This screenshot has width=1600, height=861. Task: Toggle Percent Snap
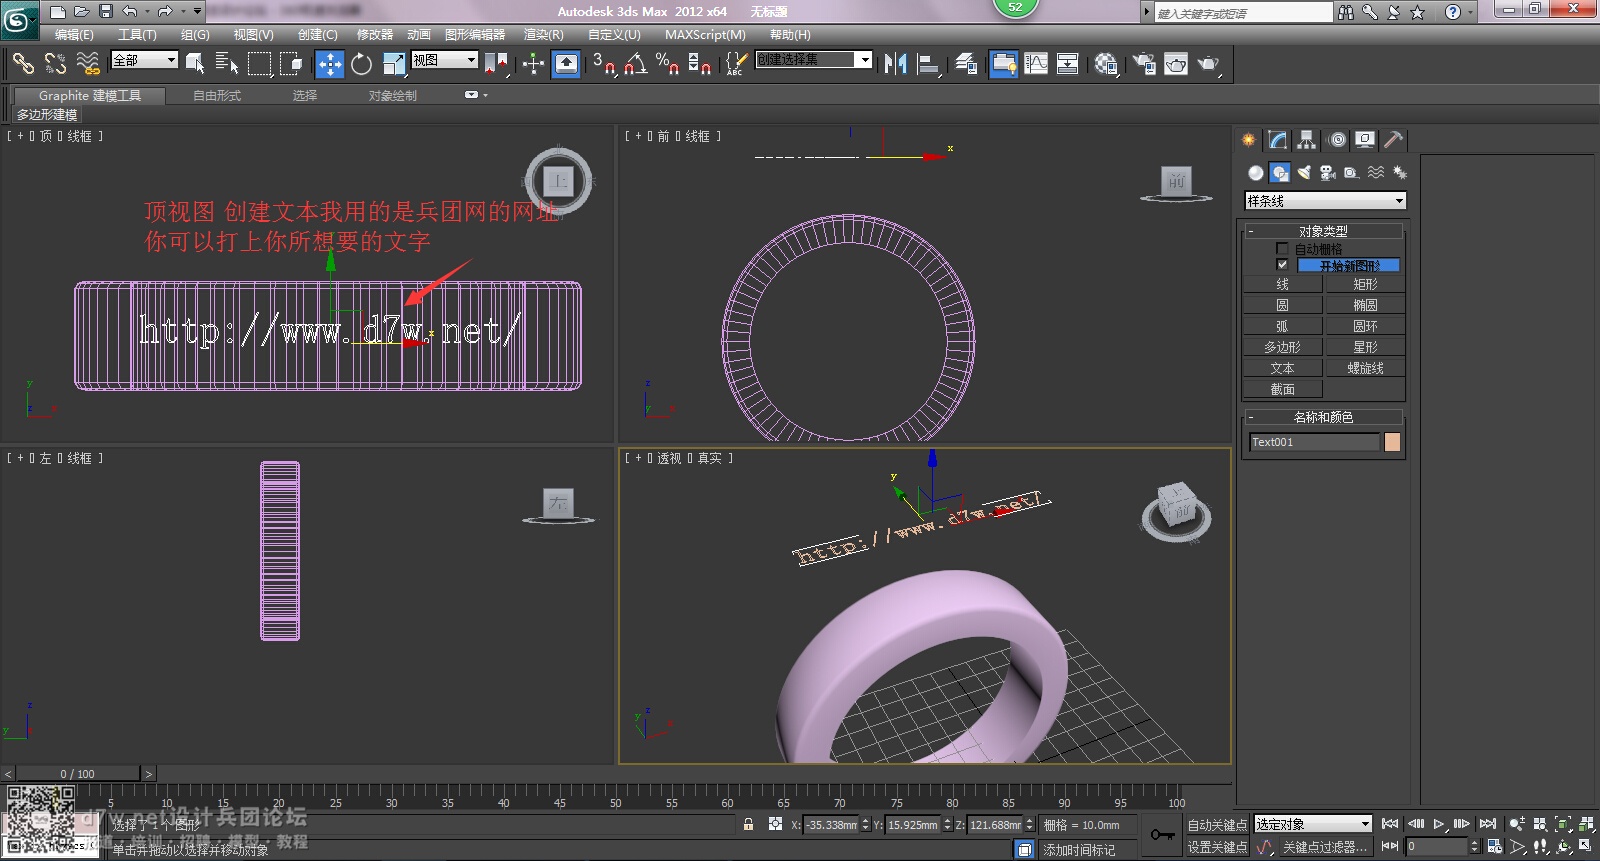(x=667, y=64)
